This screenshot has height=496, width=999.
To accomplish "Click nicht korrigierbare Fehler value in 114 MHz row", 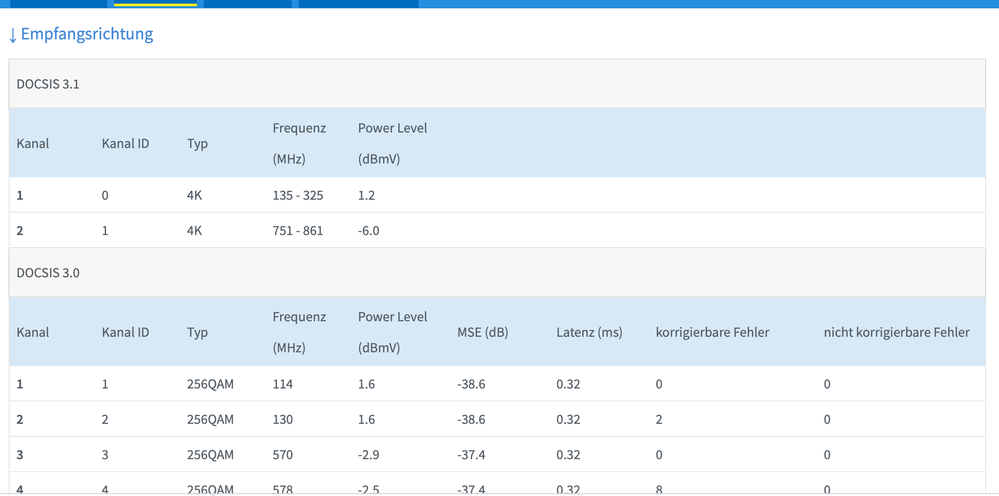I will (827, 384).
